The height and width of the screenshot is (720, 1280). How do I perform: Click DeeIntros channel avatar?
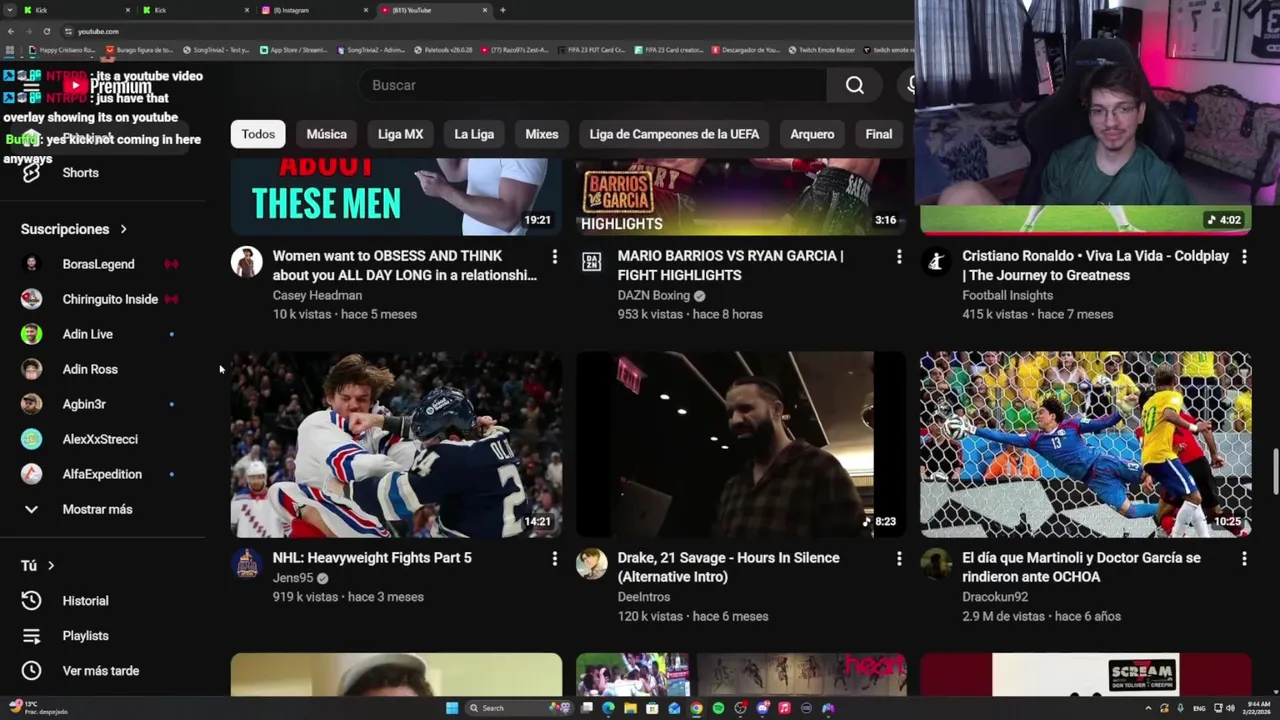(x=591, y=564)
